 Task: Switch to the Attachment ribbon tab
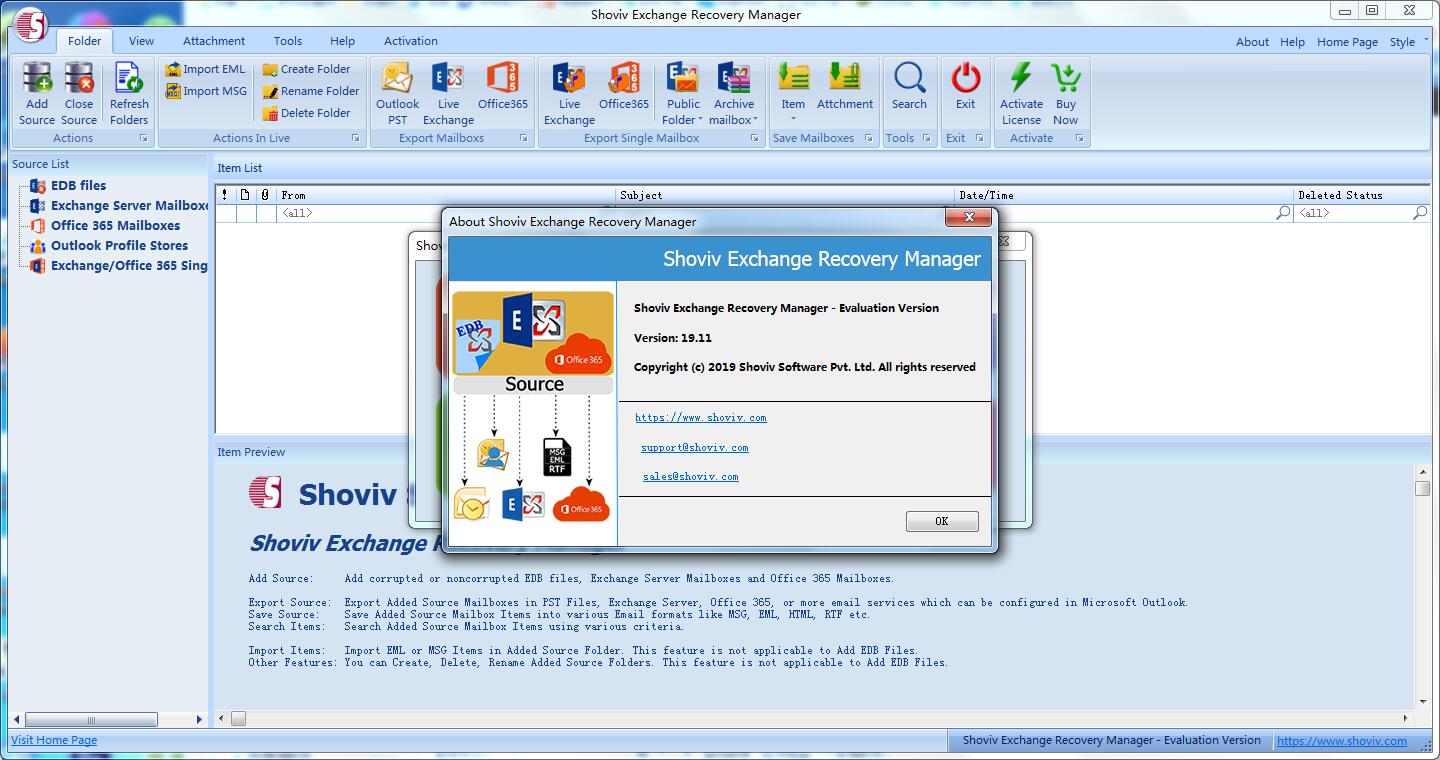coord(214,41)
